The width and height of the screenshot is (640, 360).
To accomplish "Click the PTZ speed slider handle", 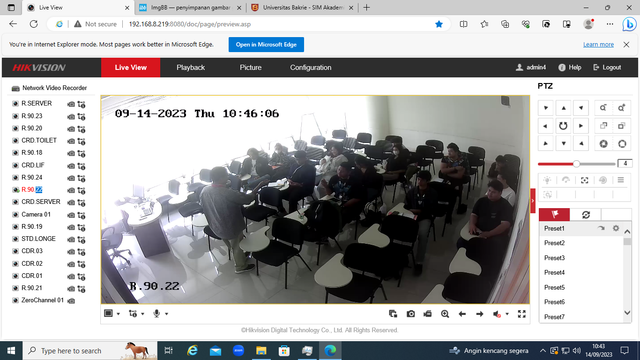I will [576, 164].
